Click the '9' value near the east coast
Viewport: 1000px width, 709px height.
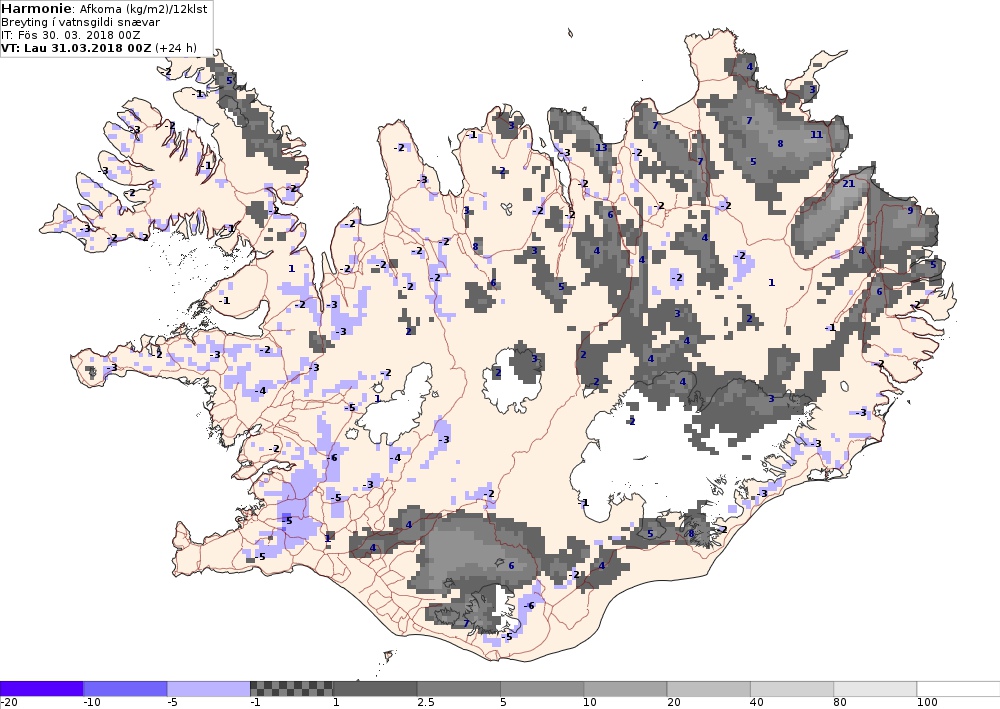pyautogui.click(x=910, y=210)
